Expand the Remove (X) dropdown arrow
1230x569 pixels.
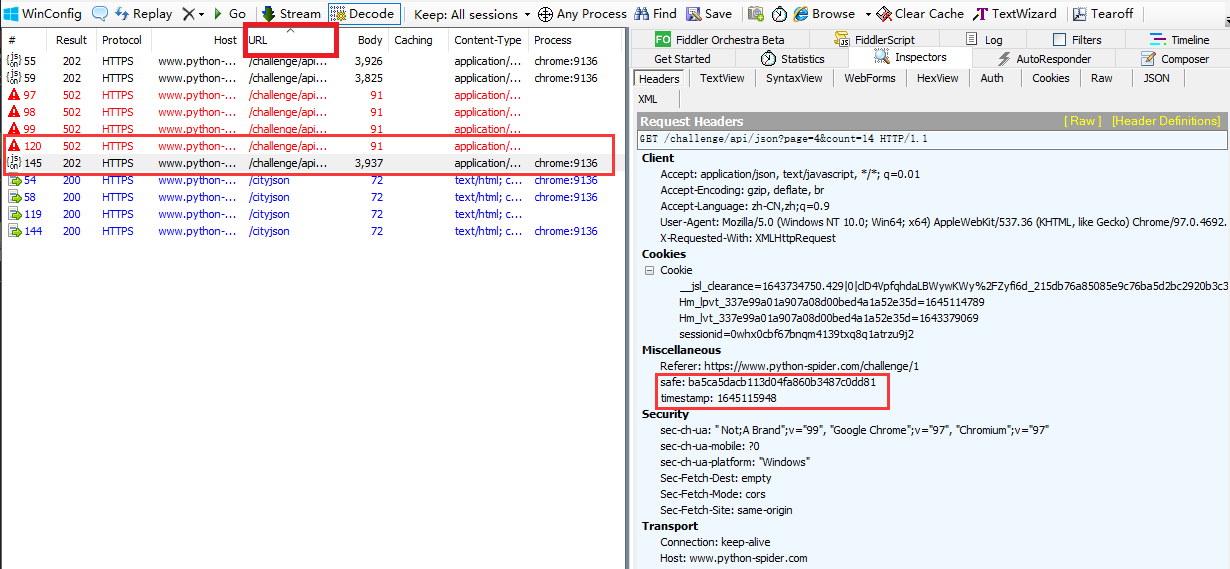[x=201, y=14]
